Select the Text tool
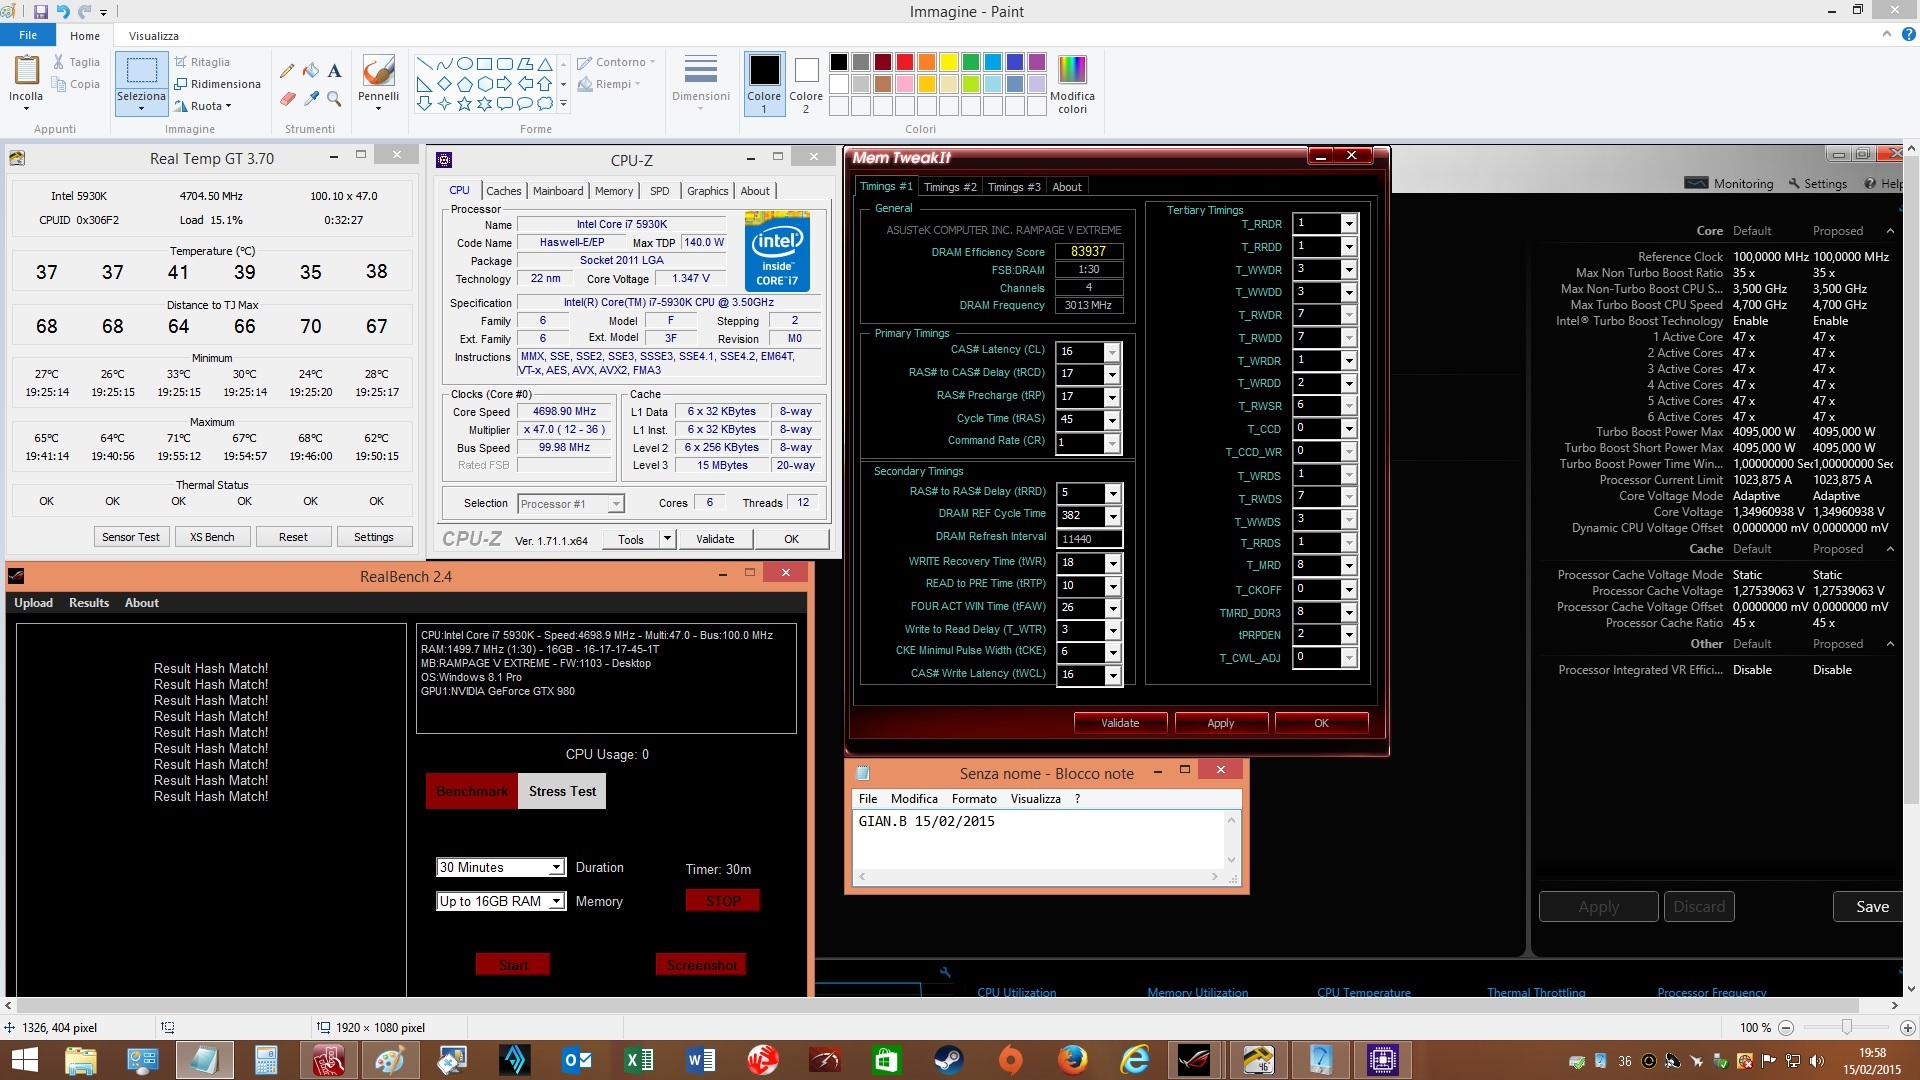1920x1080 pixels. point(335,71)
